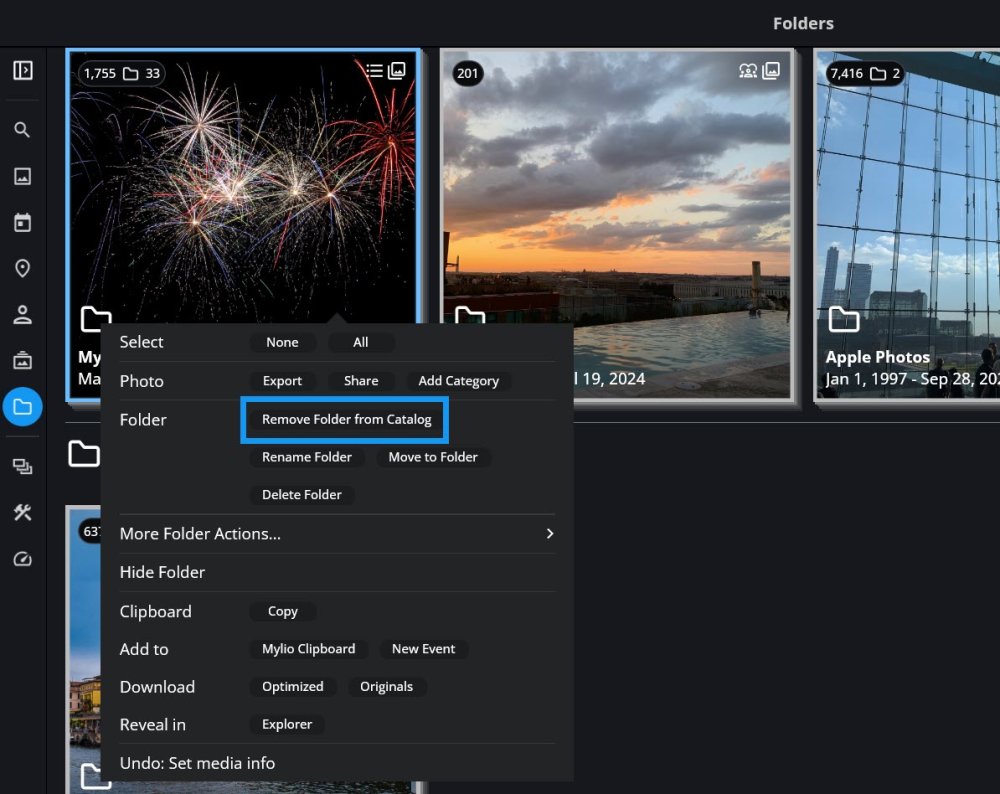Click the Export photo button

coord(282,381)
